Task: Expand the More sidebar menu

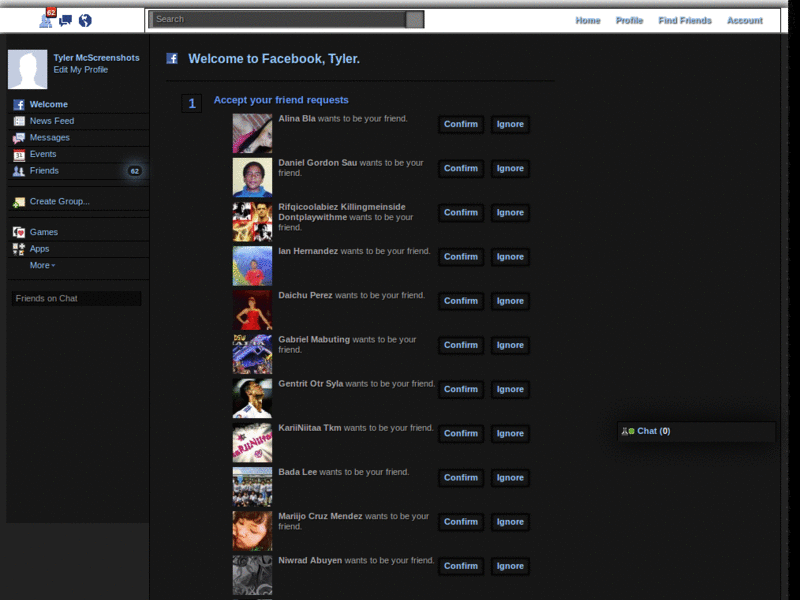Action: tap(42, 265)
